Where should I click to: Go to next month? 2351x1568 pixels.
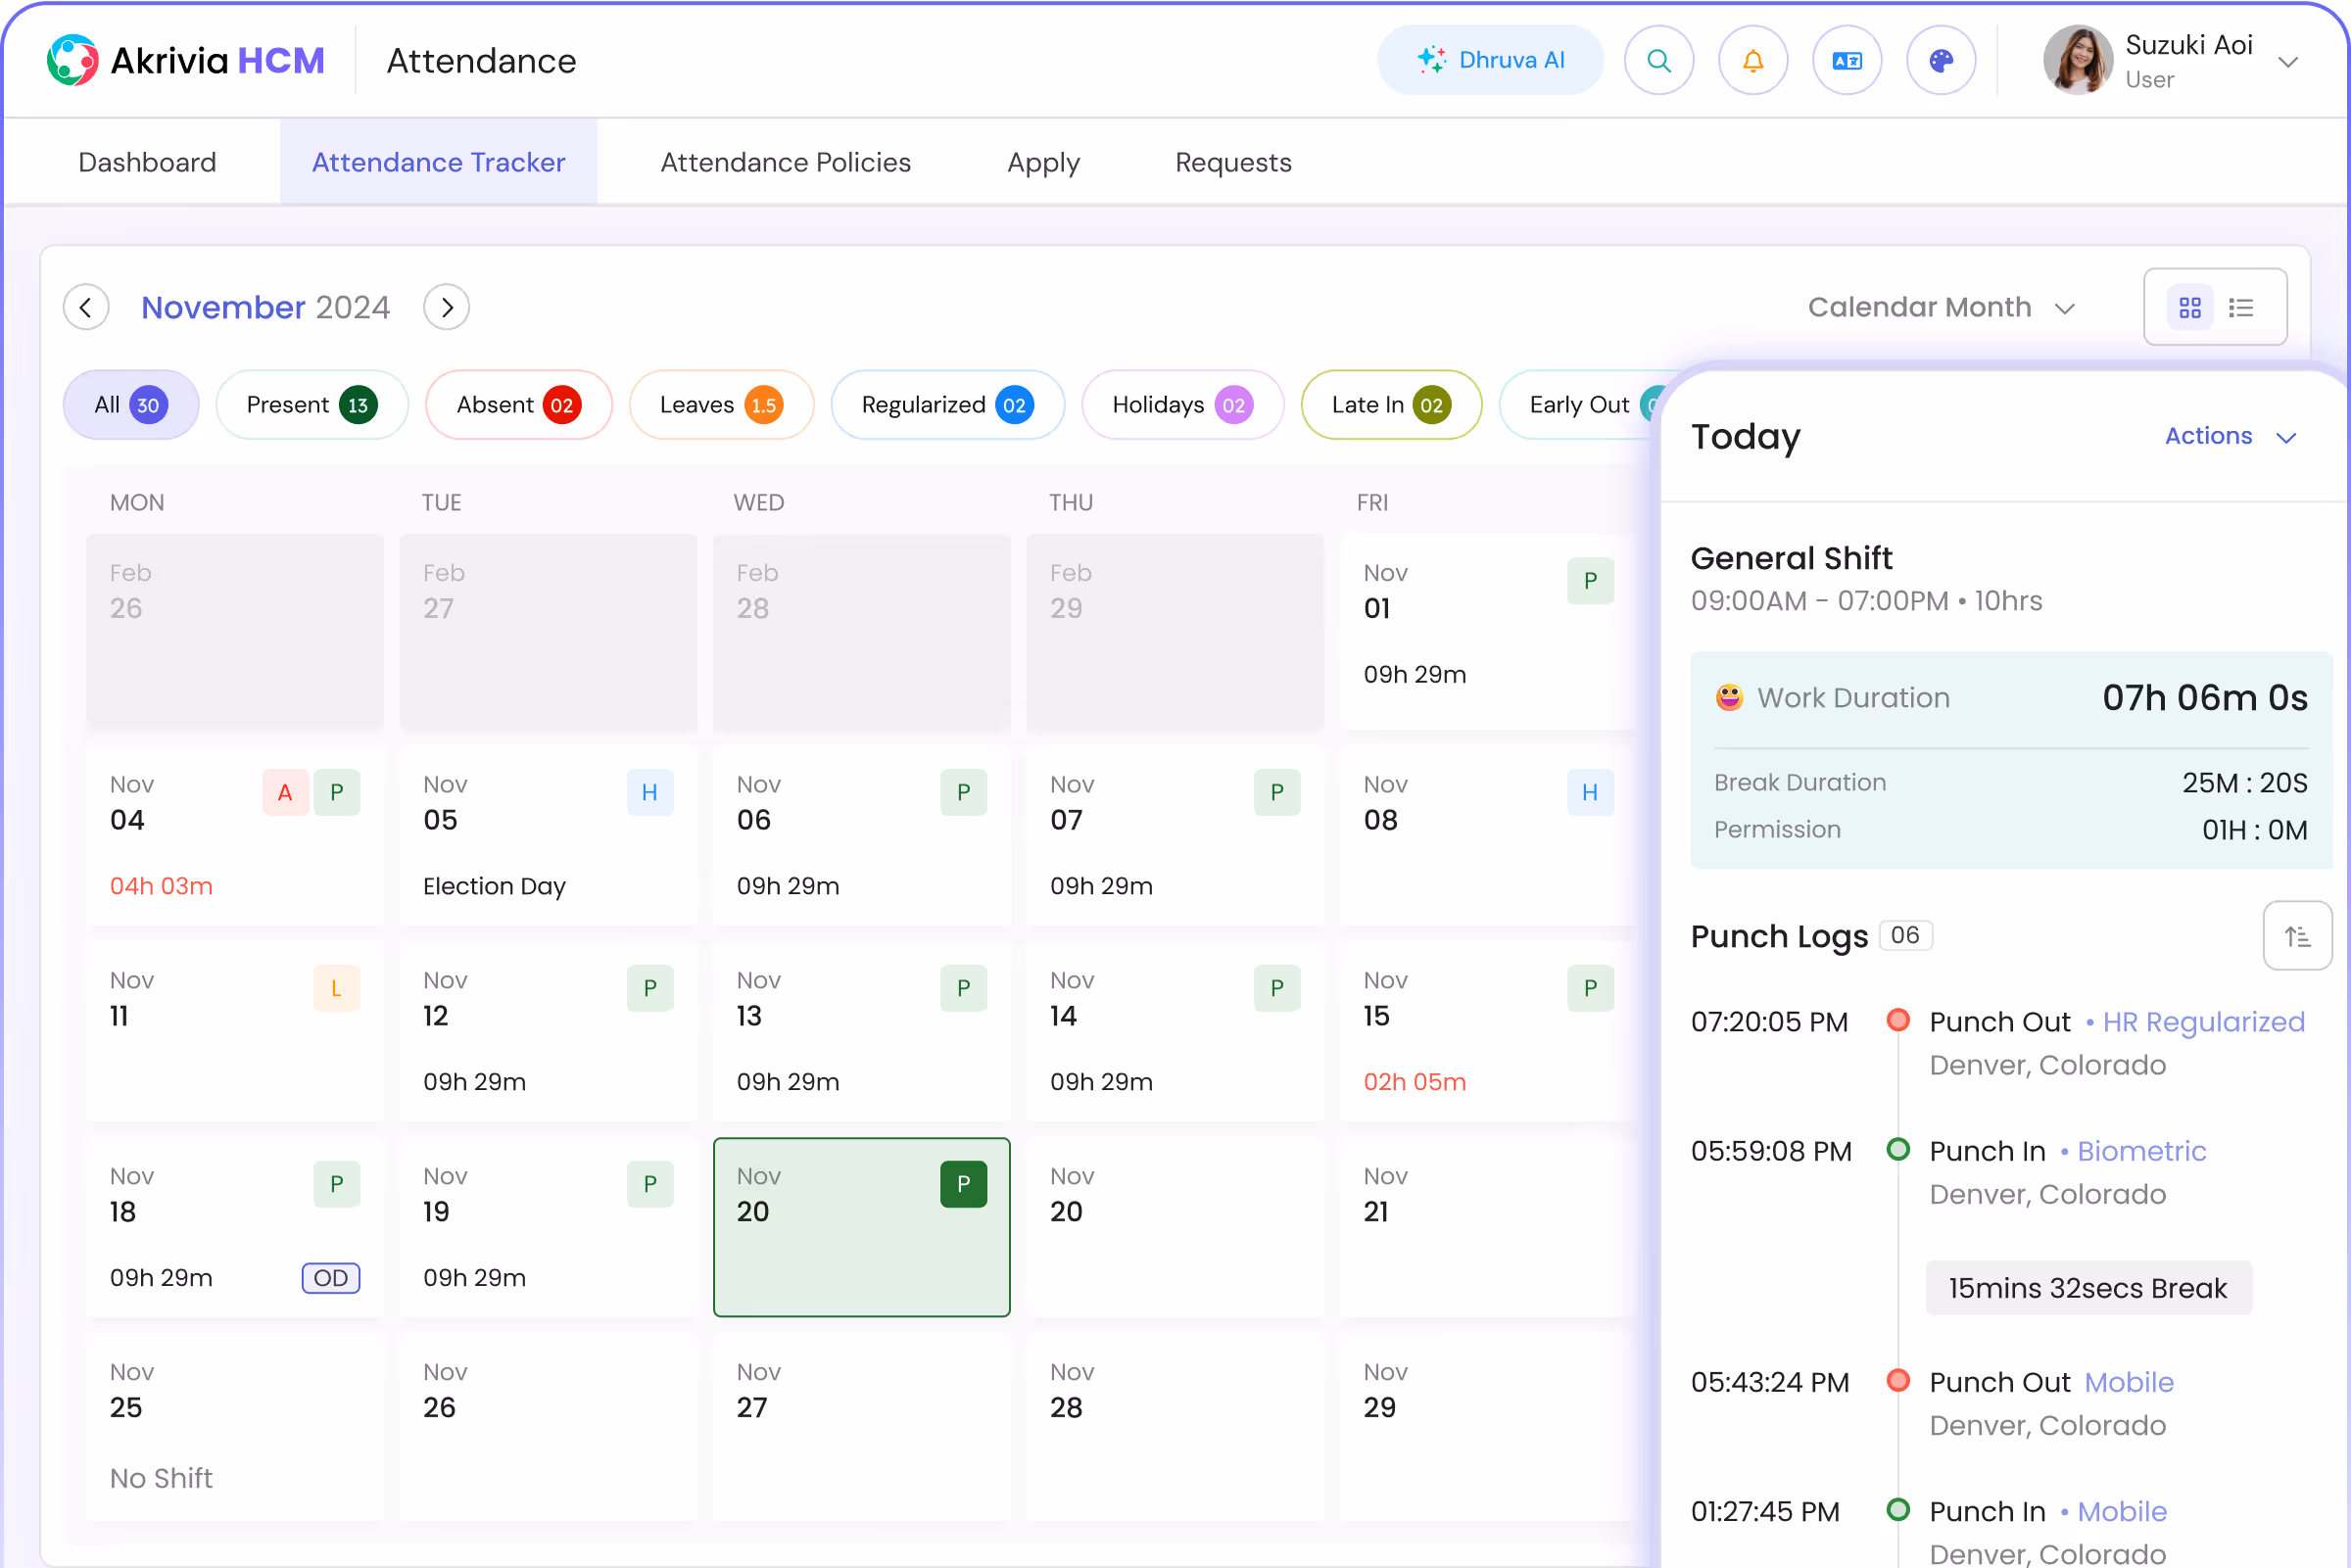pyautogui.click(x=446, y=307)
